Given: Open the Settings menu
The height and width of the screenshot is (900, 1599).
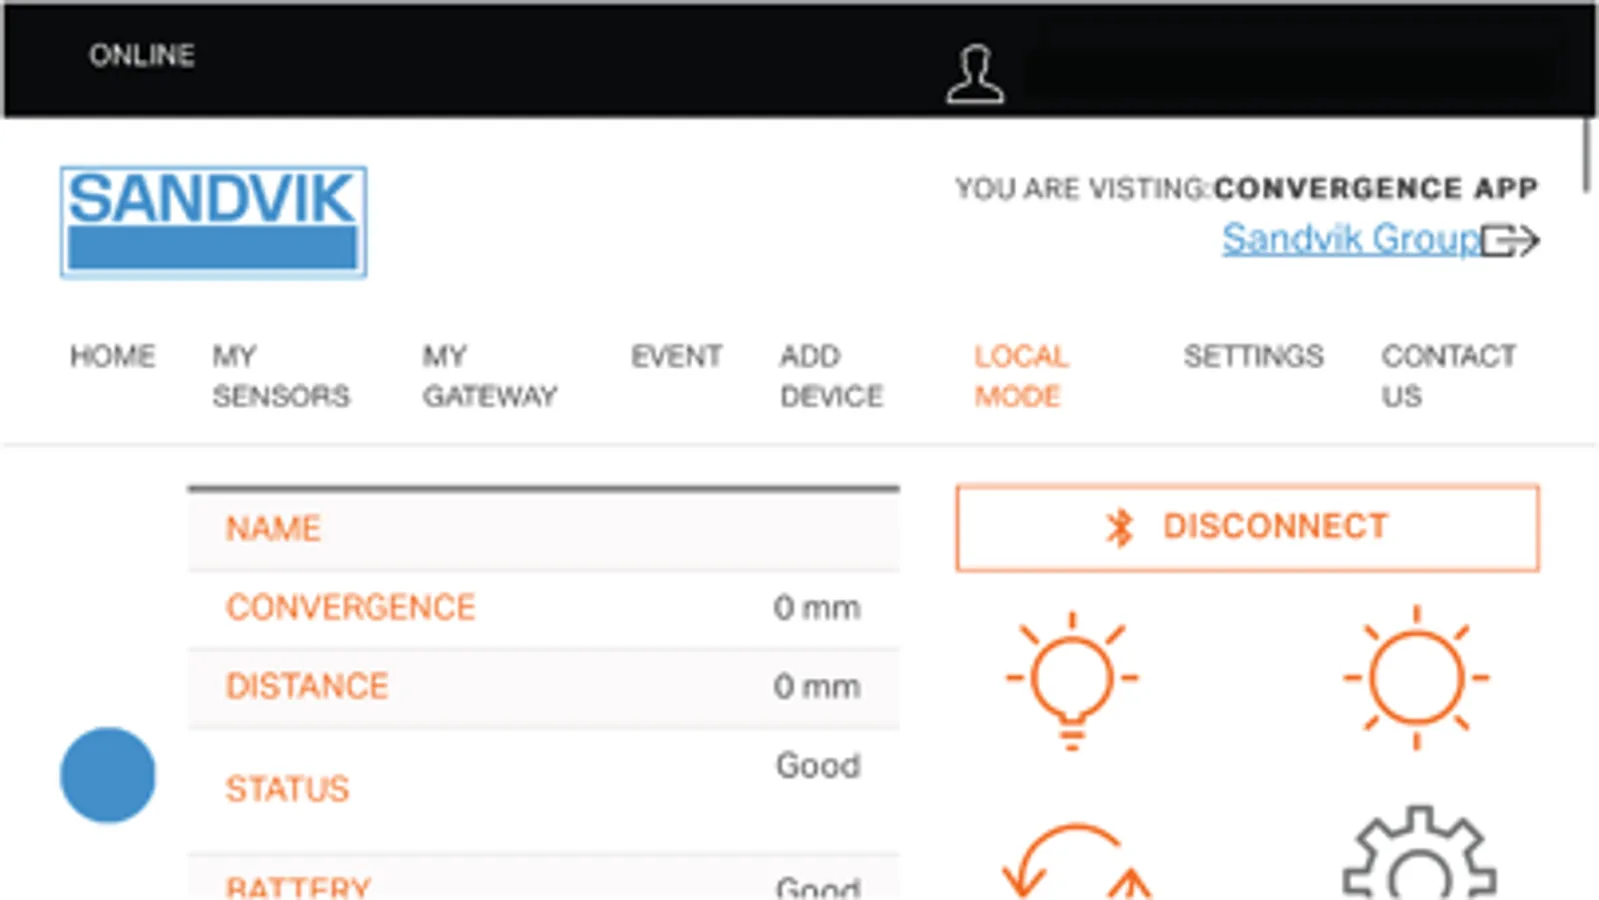Looking at the screenshot, I should pyautogui.click(x=1253, y=356).
